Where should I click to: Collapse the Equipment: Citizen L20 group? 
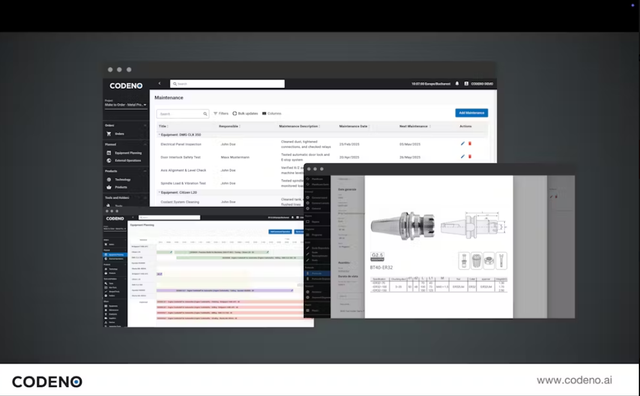pyautogui.click(x=159, y=192)
